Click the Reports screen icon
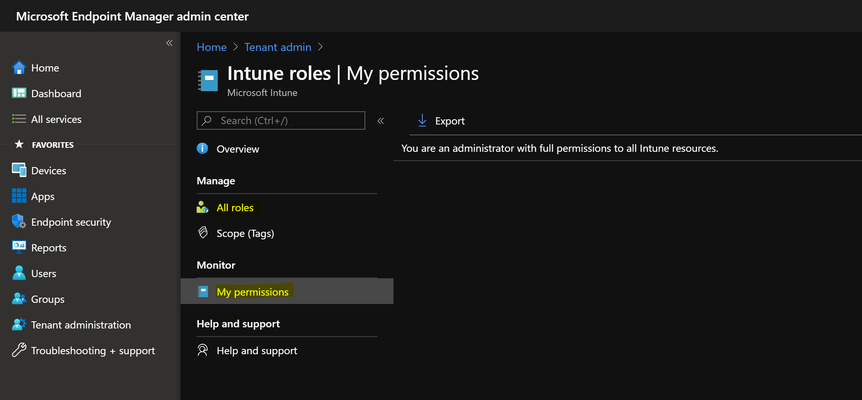This screenshot has width=862, height=400. [19, 248]
